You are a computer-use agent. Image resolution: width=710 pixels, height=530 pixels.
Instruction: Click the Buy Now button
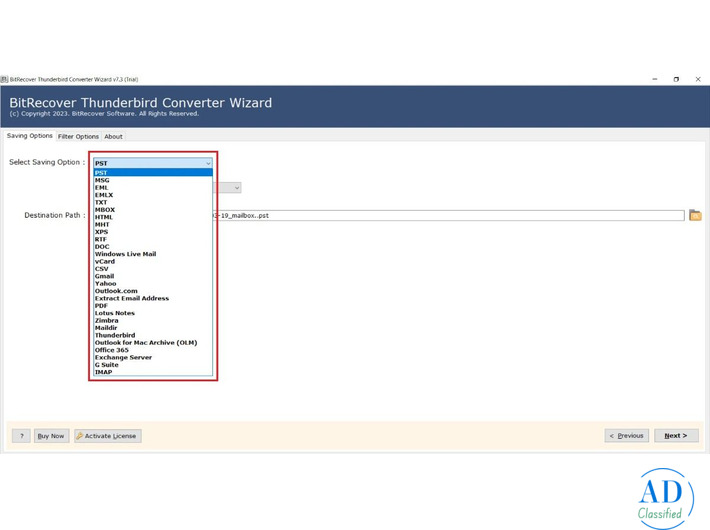52,436
